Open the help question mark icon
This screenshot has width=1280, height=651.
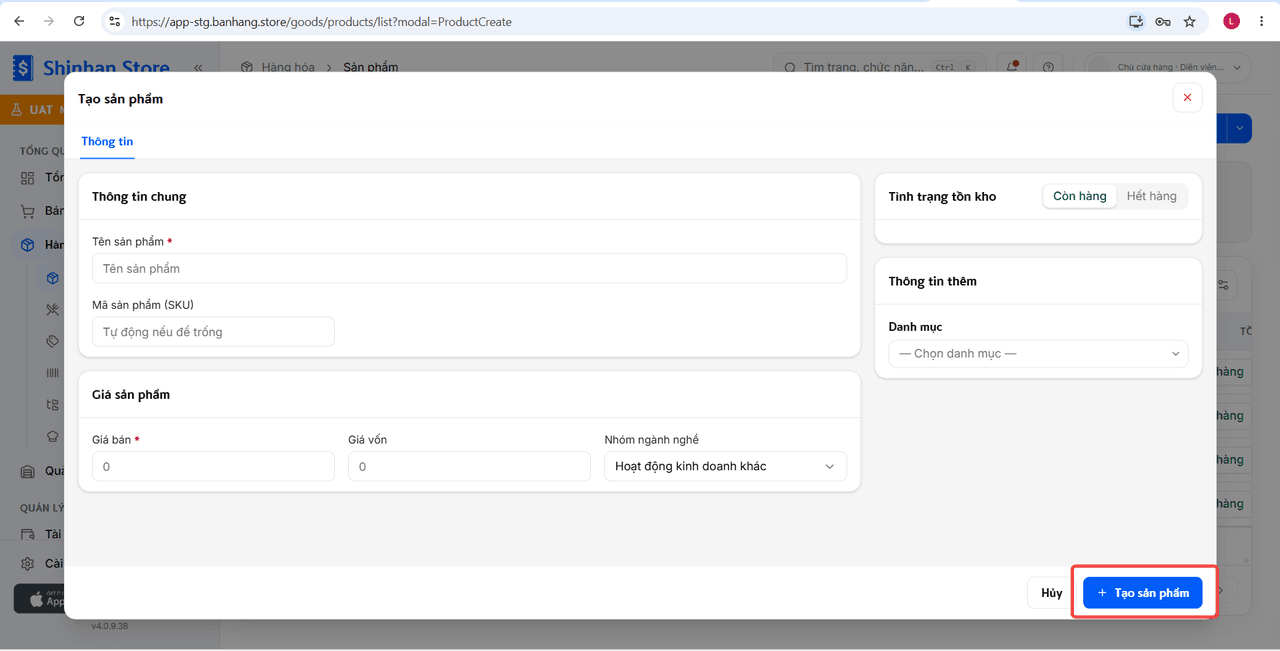(x=1048, y=68)
